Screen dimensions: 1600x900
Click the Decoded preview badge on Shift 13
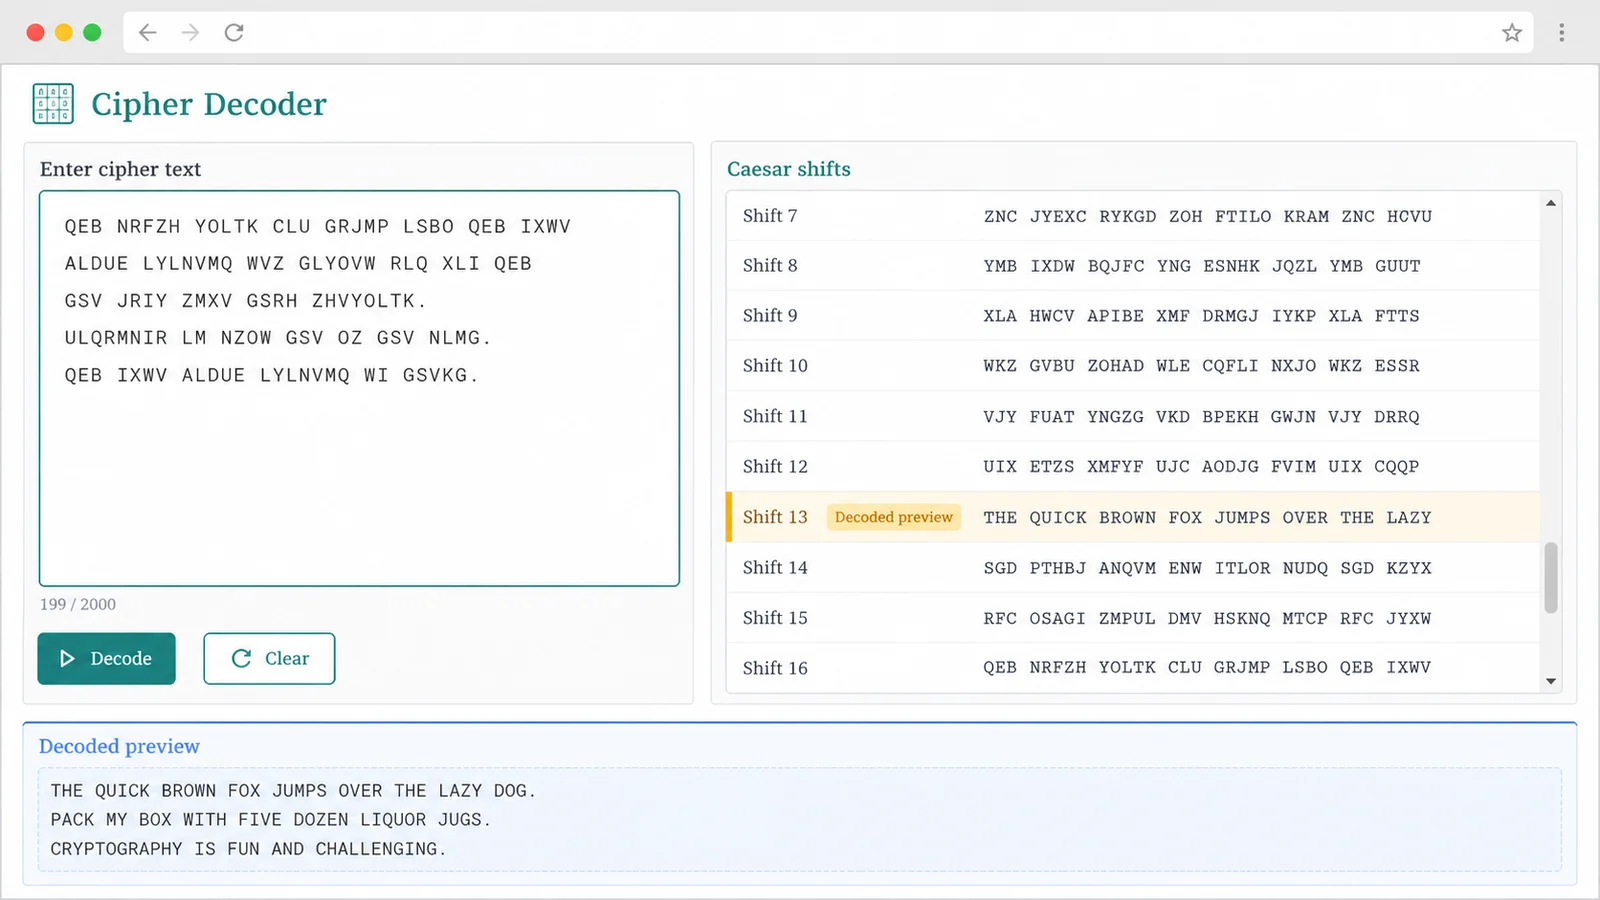point(894,517)
